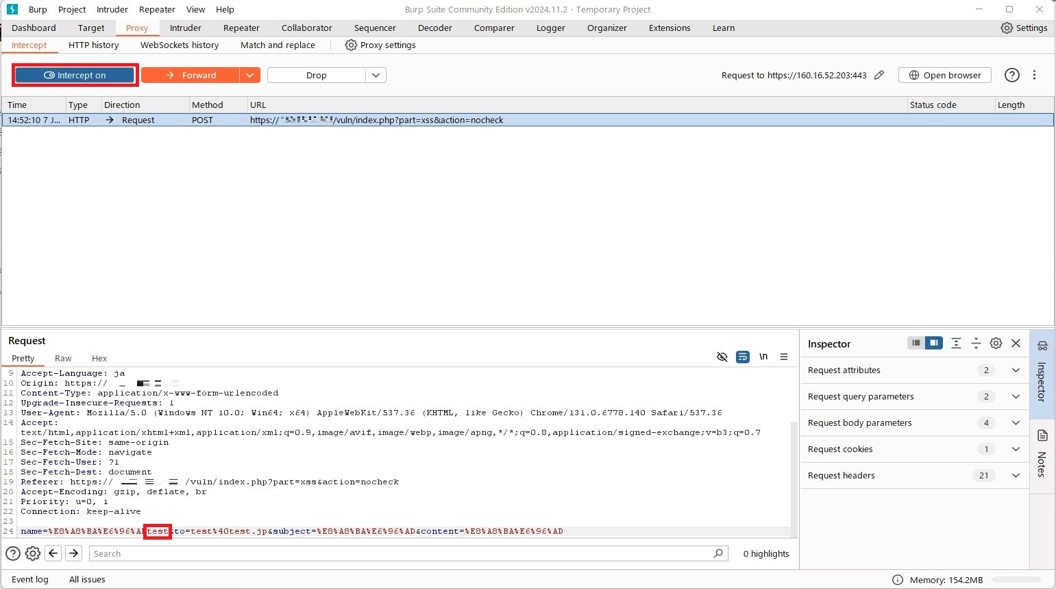Toggle the Intercept on button
Screen dimensions: 1056x589
coord(75,75)
